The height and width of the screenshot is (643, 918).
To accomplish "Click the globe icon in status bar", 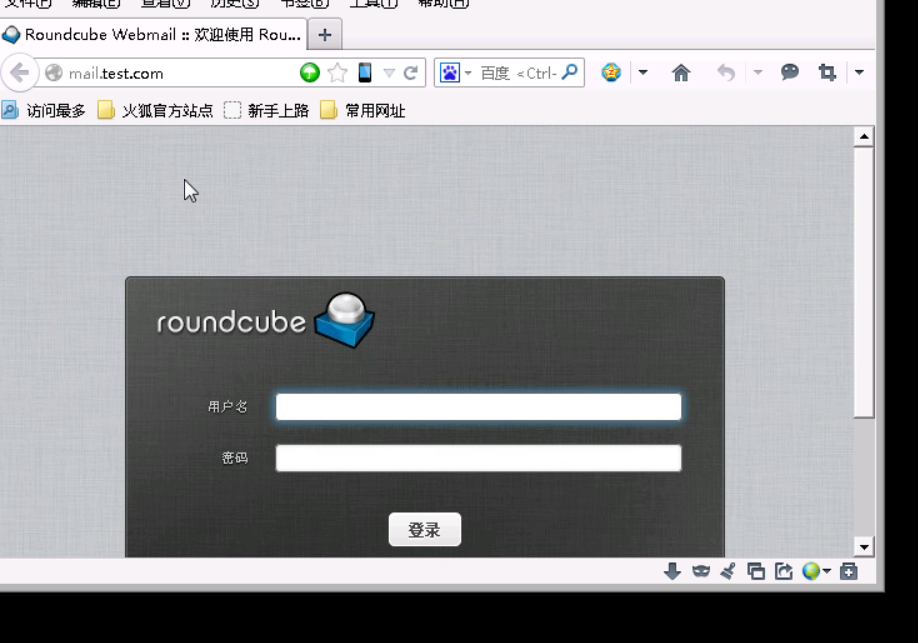I will [x=811, y=571].
